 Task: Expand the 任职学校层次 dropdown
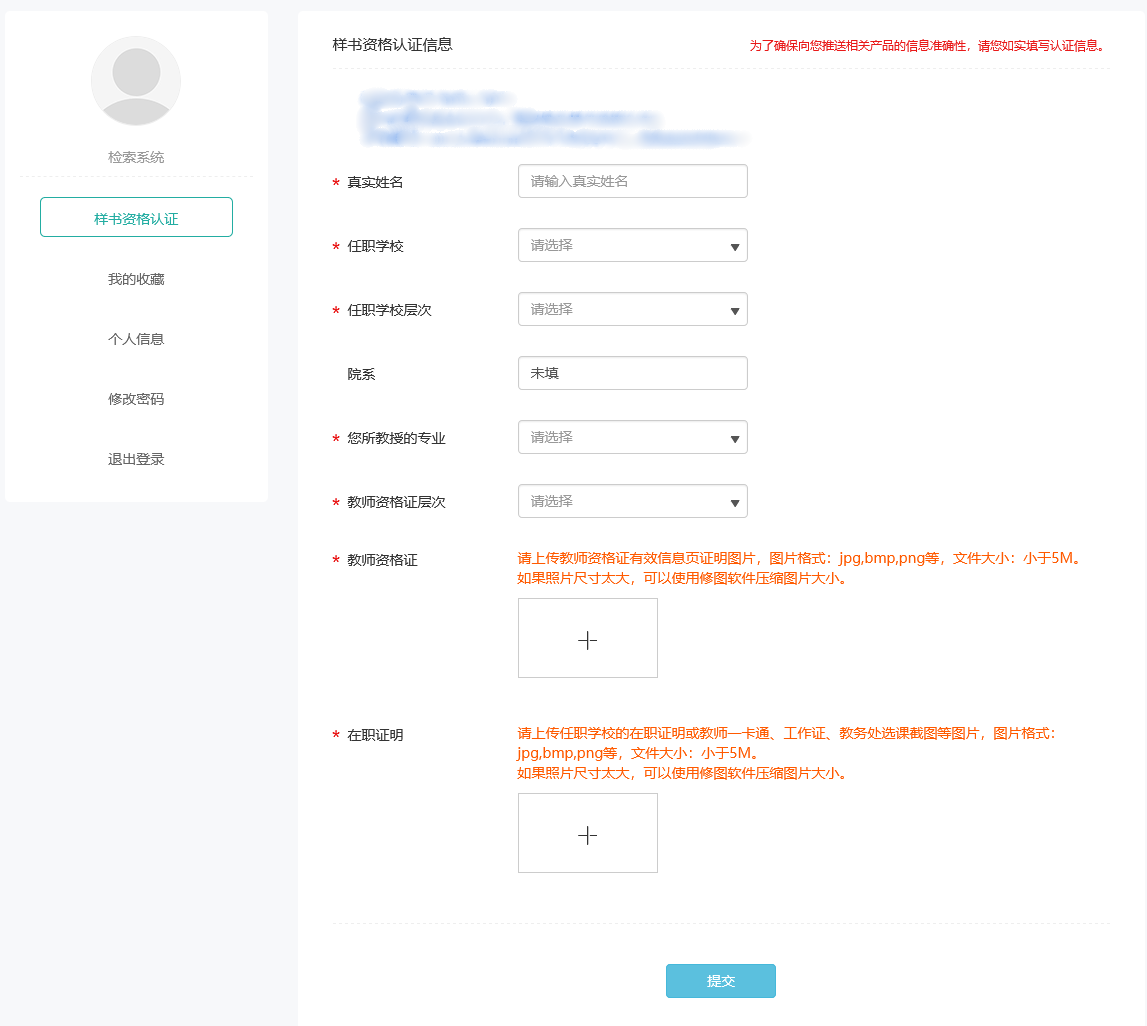pos(632,310)
